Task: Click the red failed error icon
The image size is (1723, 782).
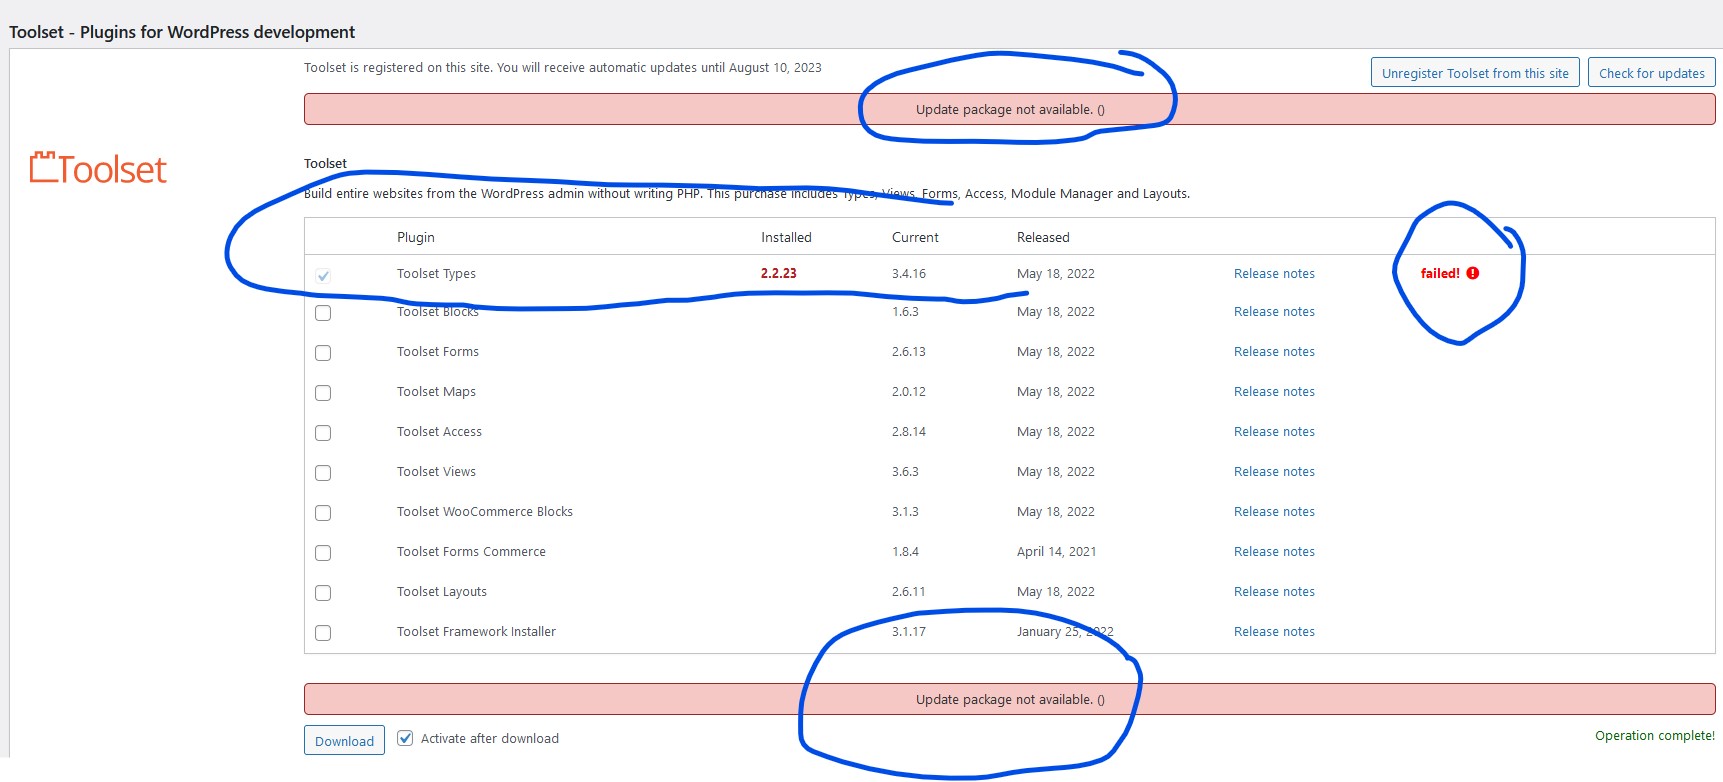Action: tap(1472, 273)
